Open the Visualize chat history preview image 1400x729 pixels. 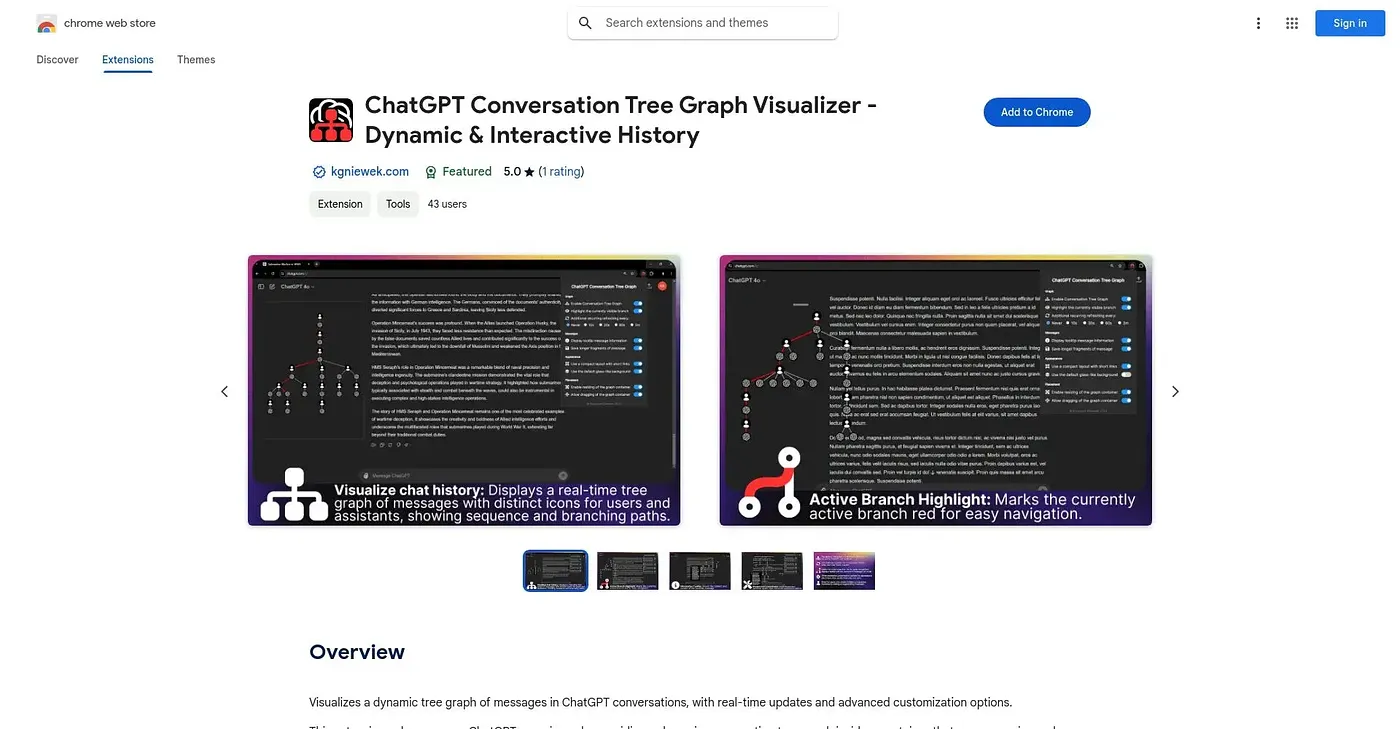[x=464, y=390]
